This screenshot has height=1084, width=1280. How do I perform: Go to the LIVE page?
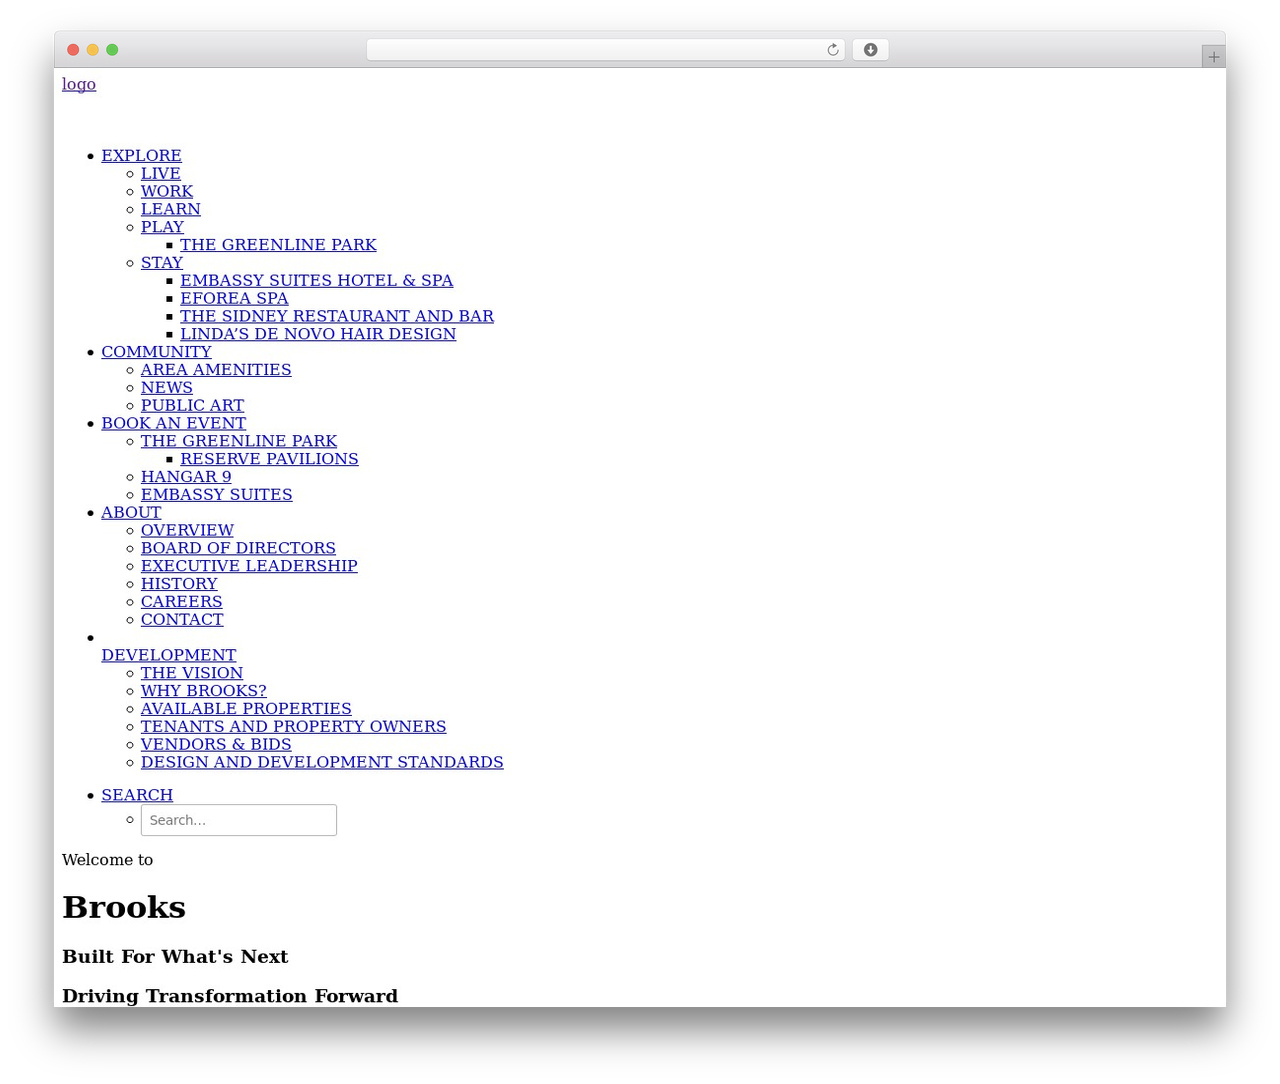click(x=160, y=174)
